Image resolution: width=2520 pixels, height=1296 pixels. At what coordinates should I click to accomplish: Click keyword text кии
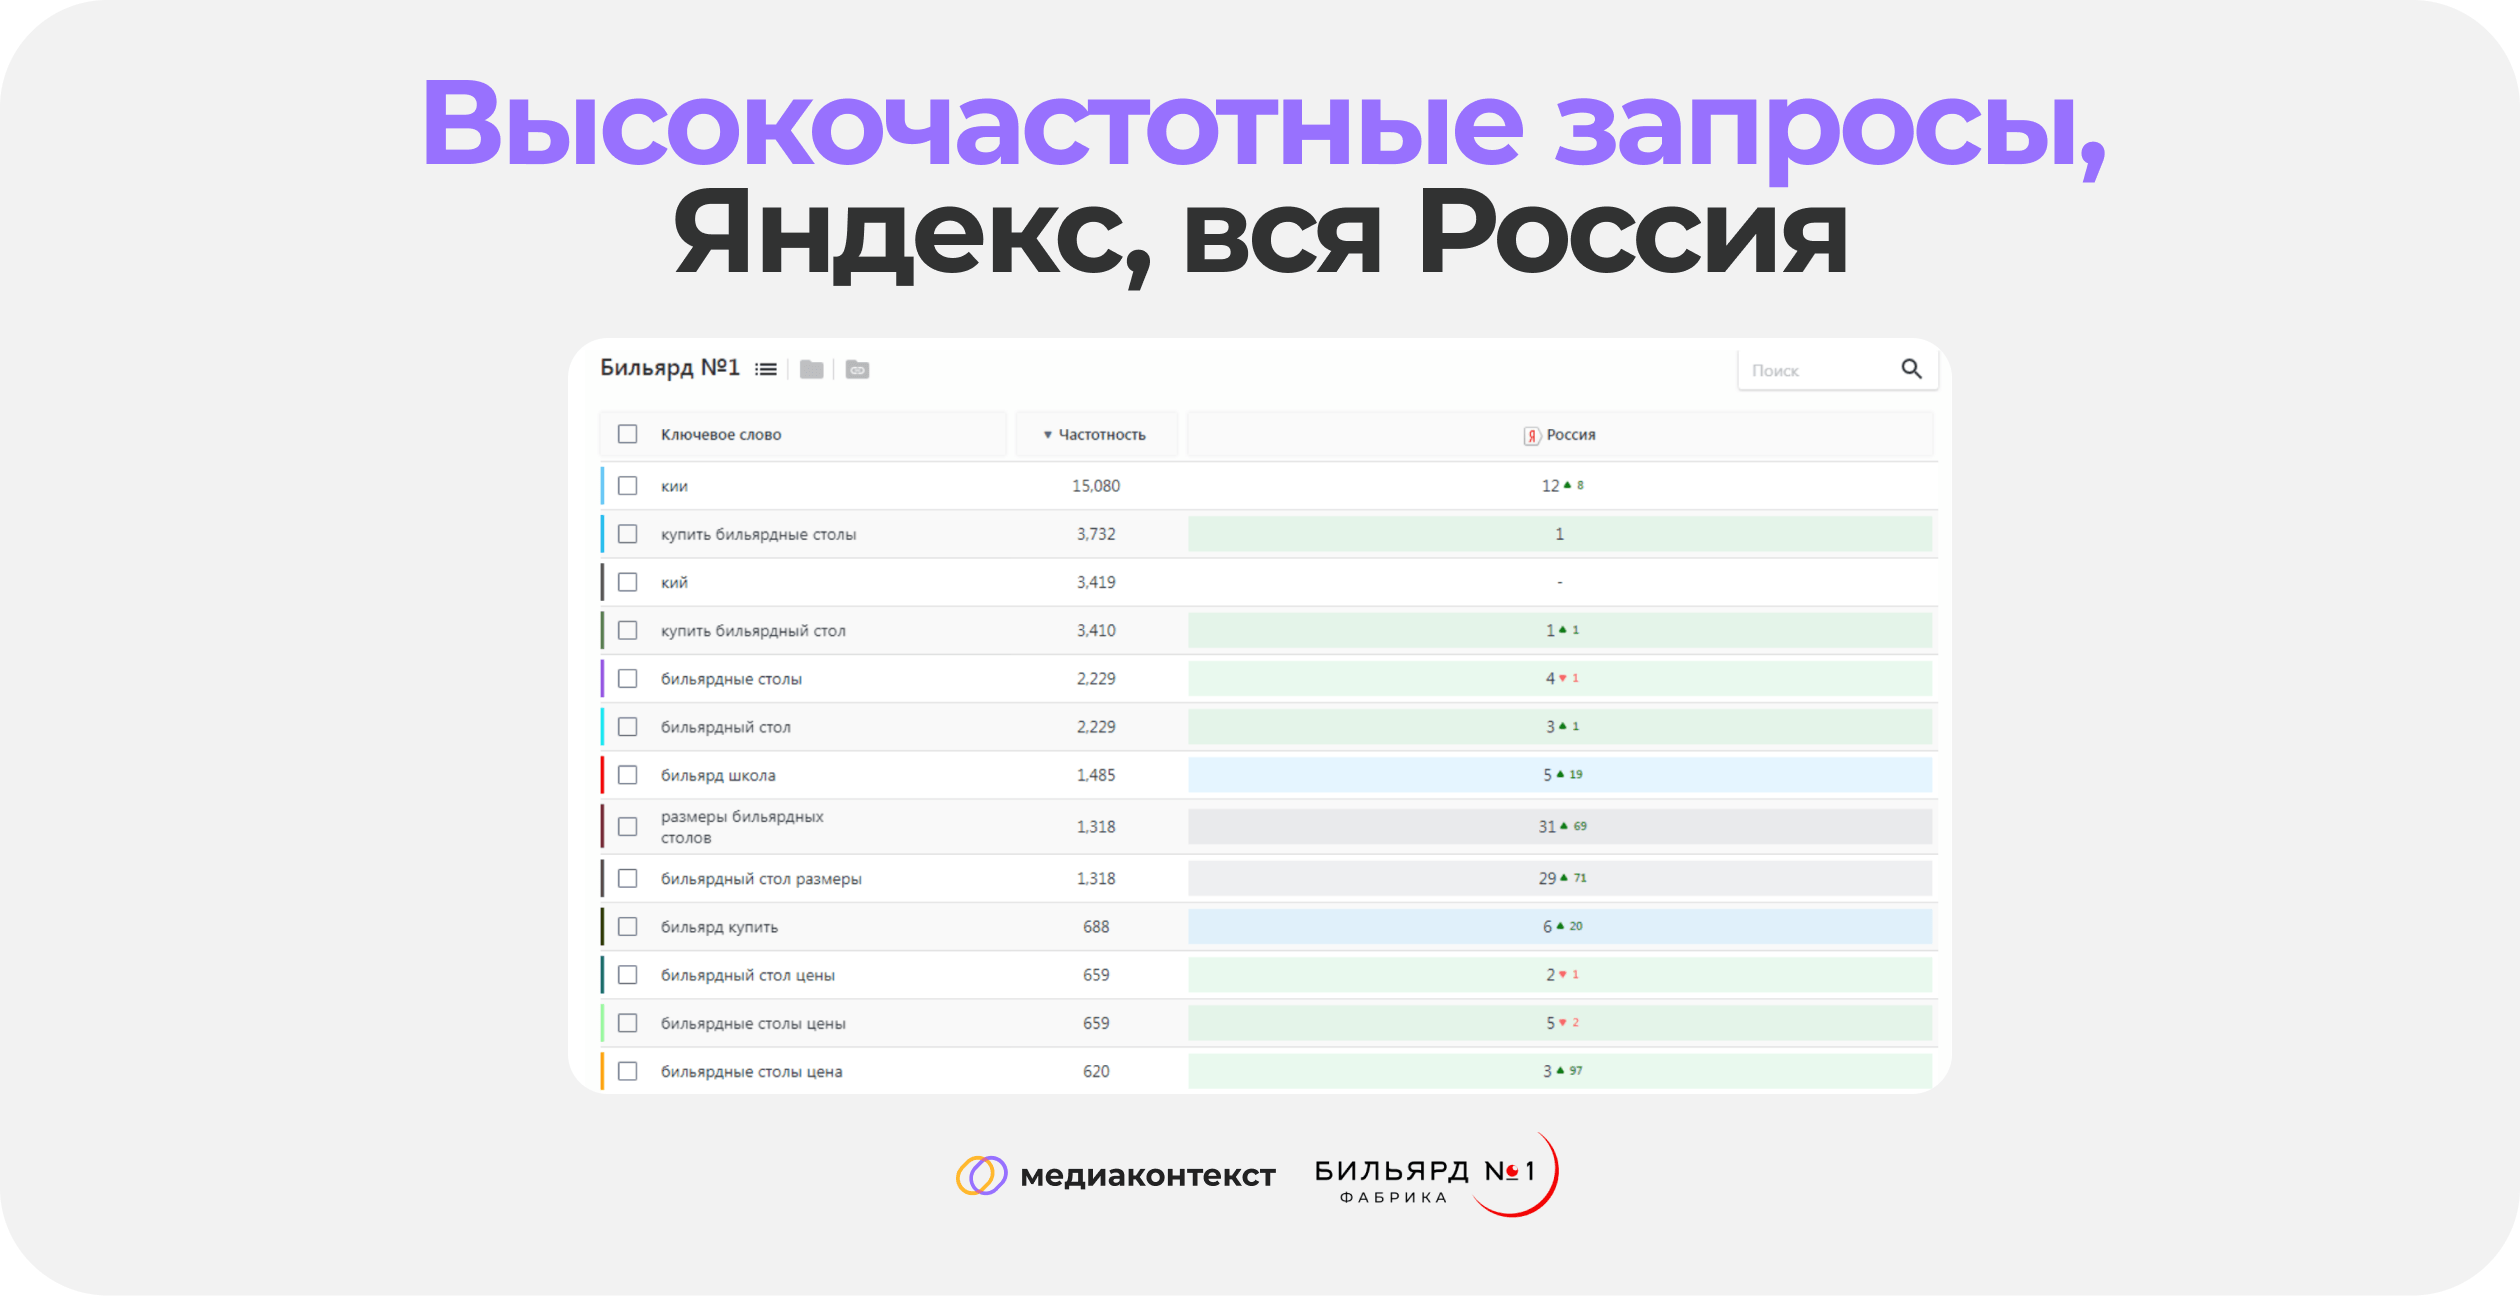tap(674, 486)
